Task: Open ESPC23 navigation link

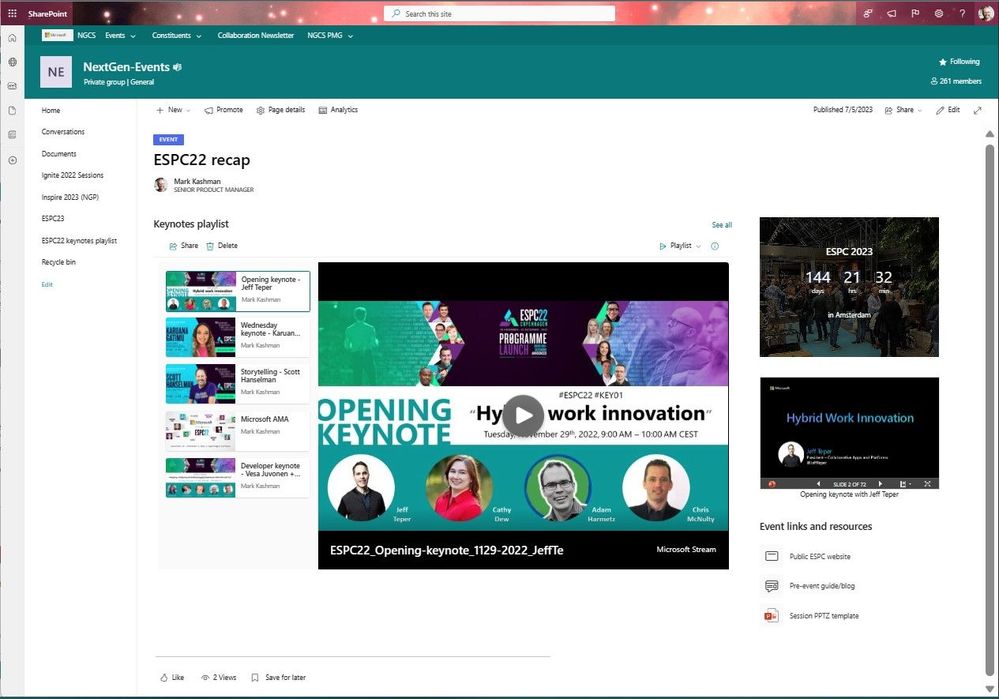Action: 53,219
